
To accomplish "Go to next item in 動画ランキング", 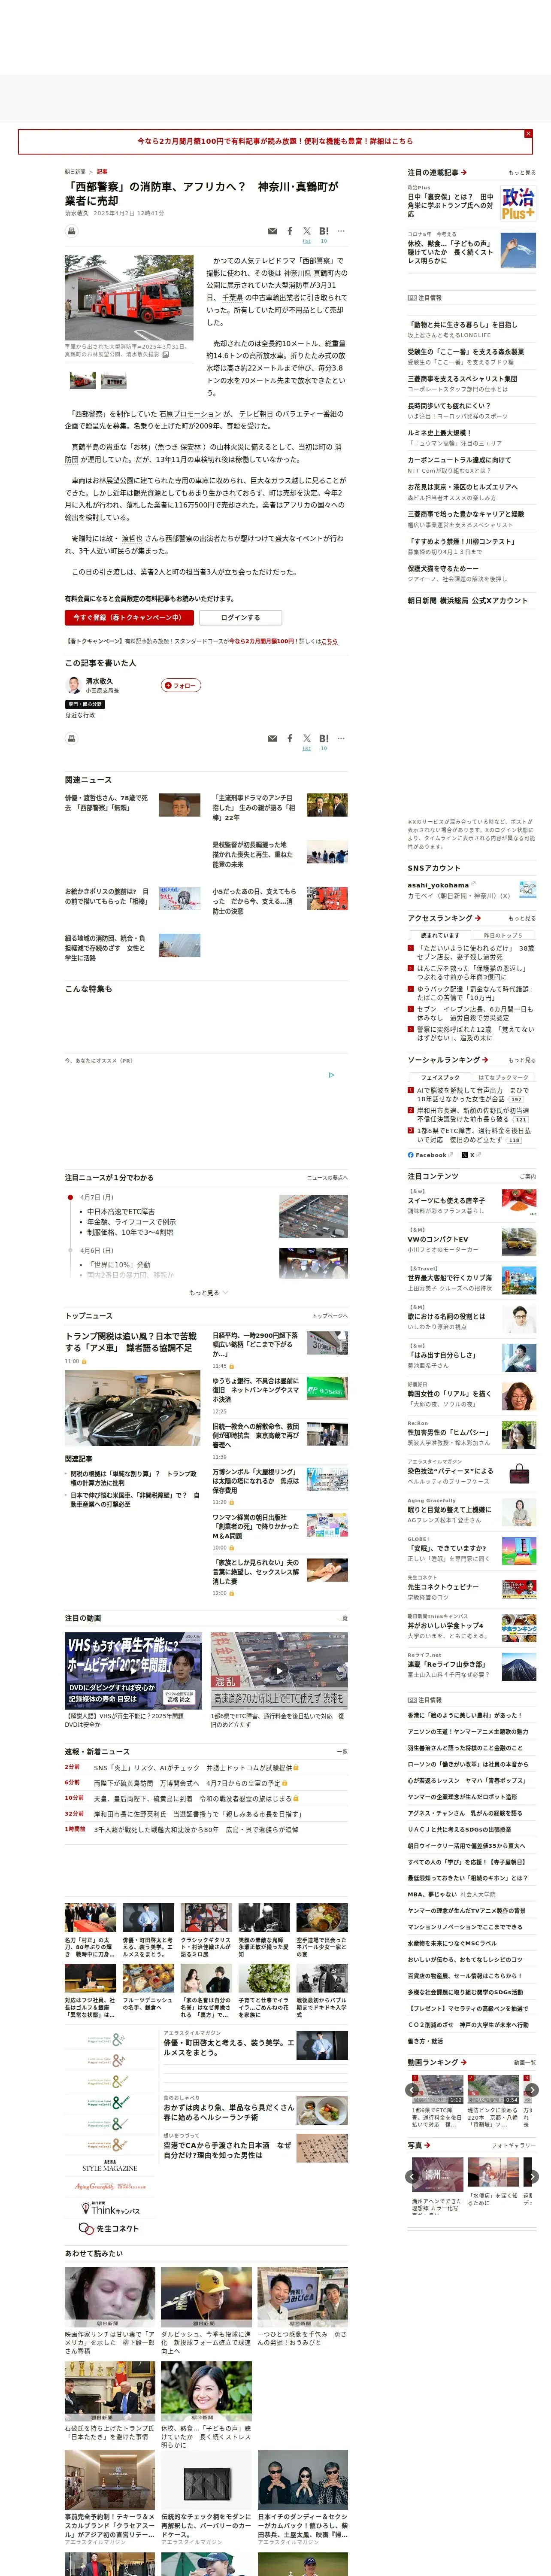I will (x=532, y=2089).
